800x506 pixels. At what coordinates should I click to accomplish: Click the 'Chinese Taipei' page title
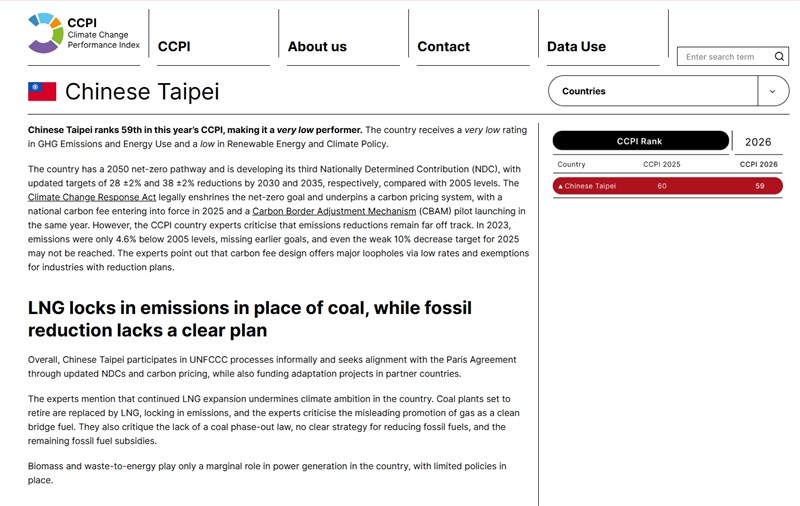click(142, 92)
